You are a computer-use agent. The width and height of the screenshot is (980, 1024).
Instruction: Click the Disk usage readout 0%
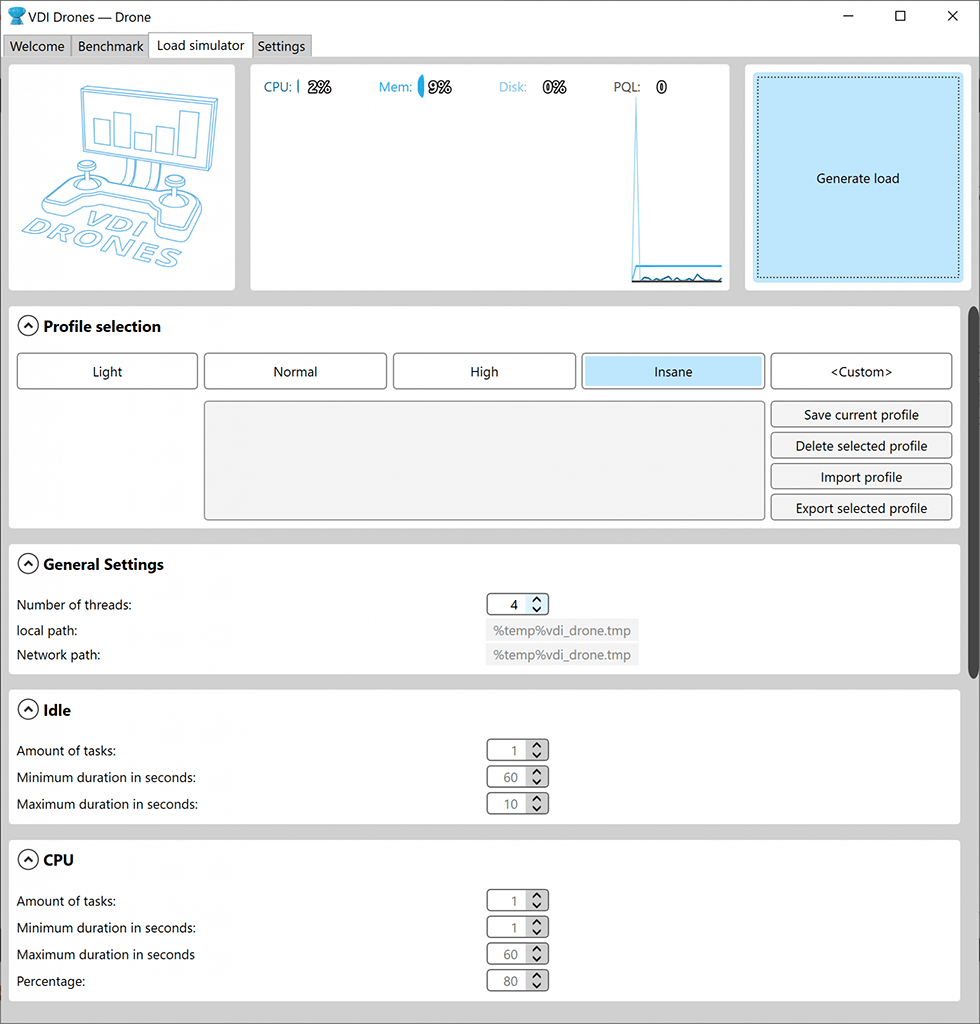(x=554, y=87)
